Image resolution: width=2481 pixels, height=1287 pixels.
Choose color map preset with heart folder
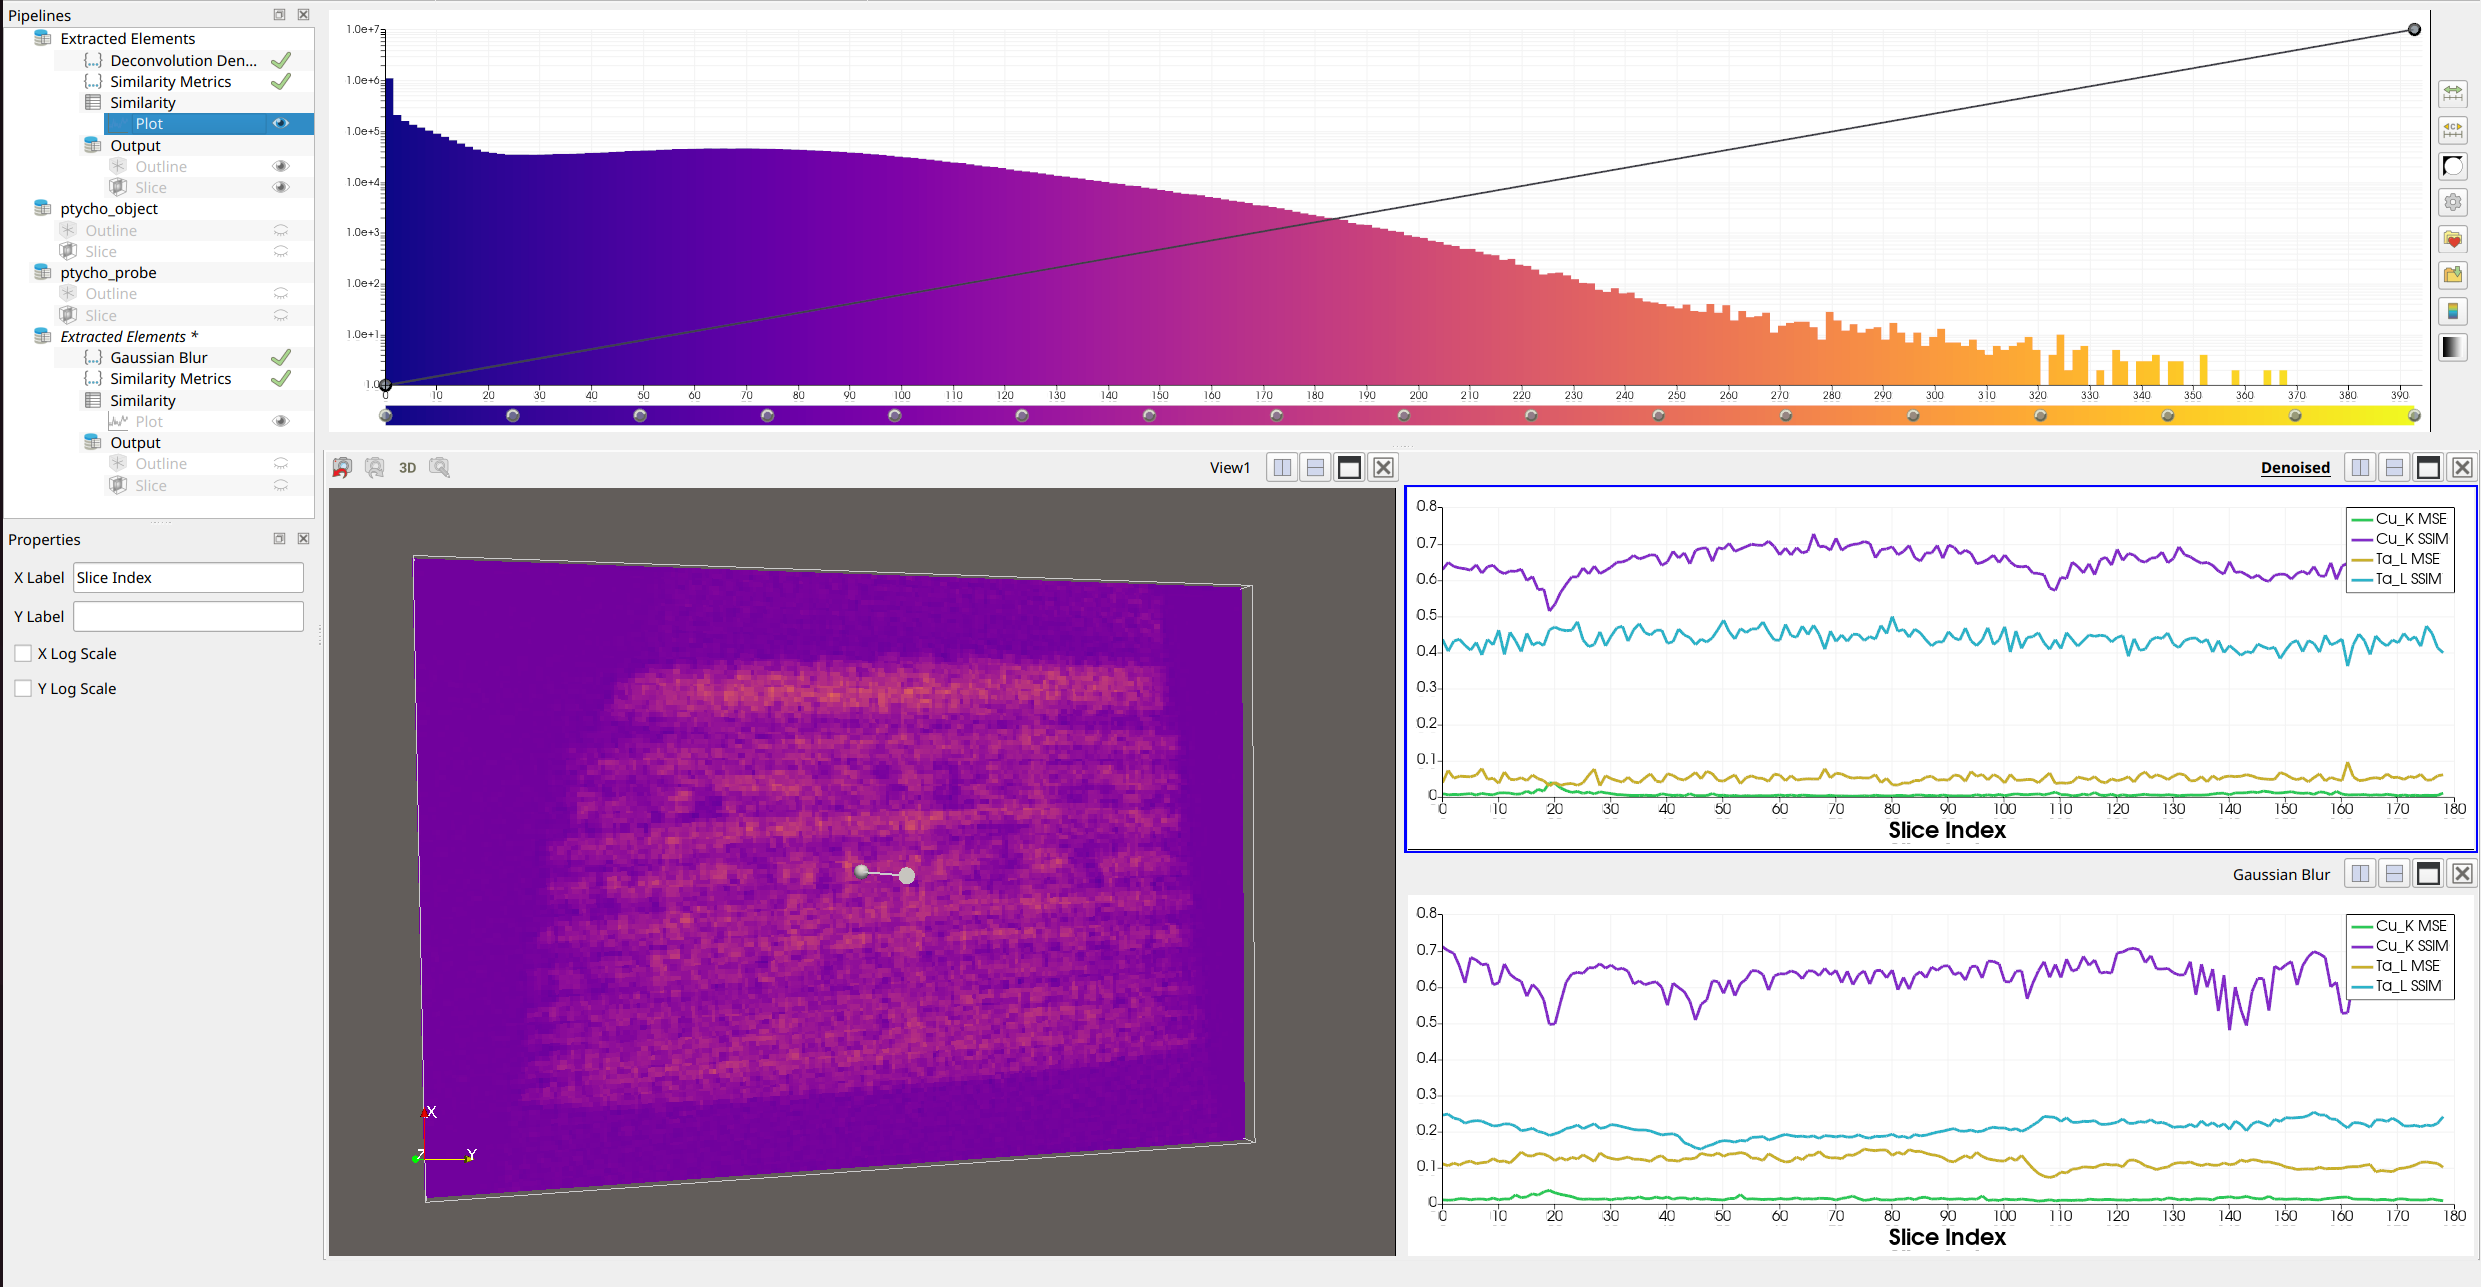point(2453,239)
